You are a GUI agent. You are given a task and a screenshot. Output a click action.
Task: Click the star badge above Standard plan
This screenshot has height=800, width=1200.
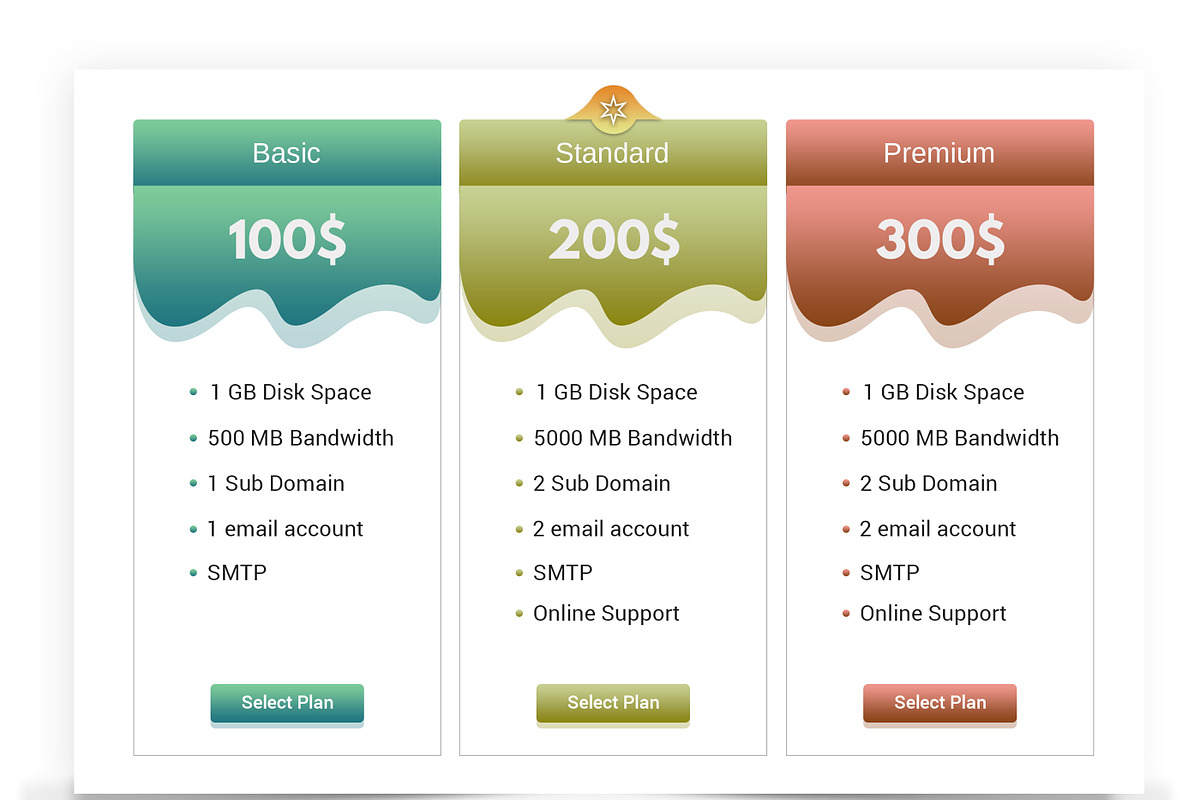(613, 109)
